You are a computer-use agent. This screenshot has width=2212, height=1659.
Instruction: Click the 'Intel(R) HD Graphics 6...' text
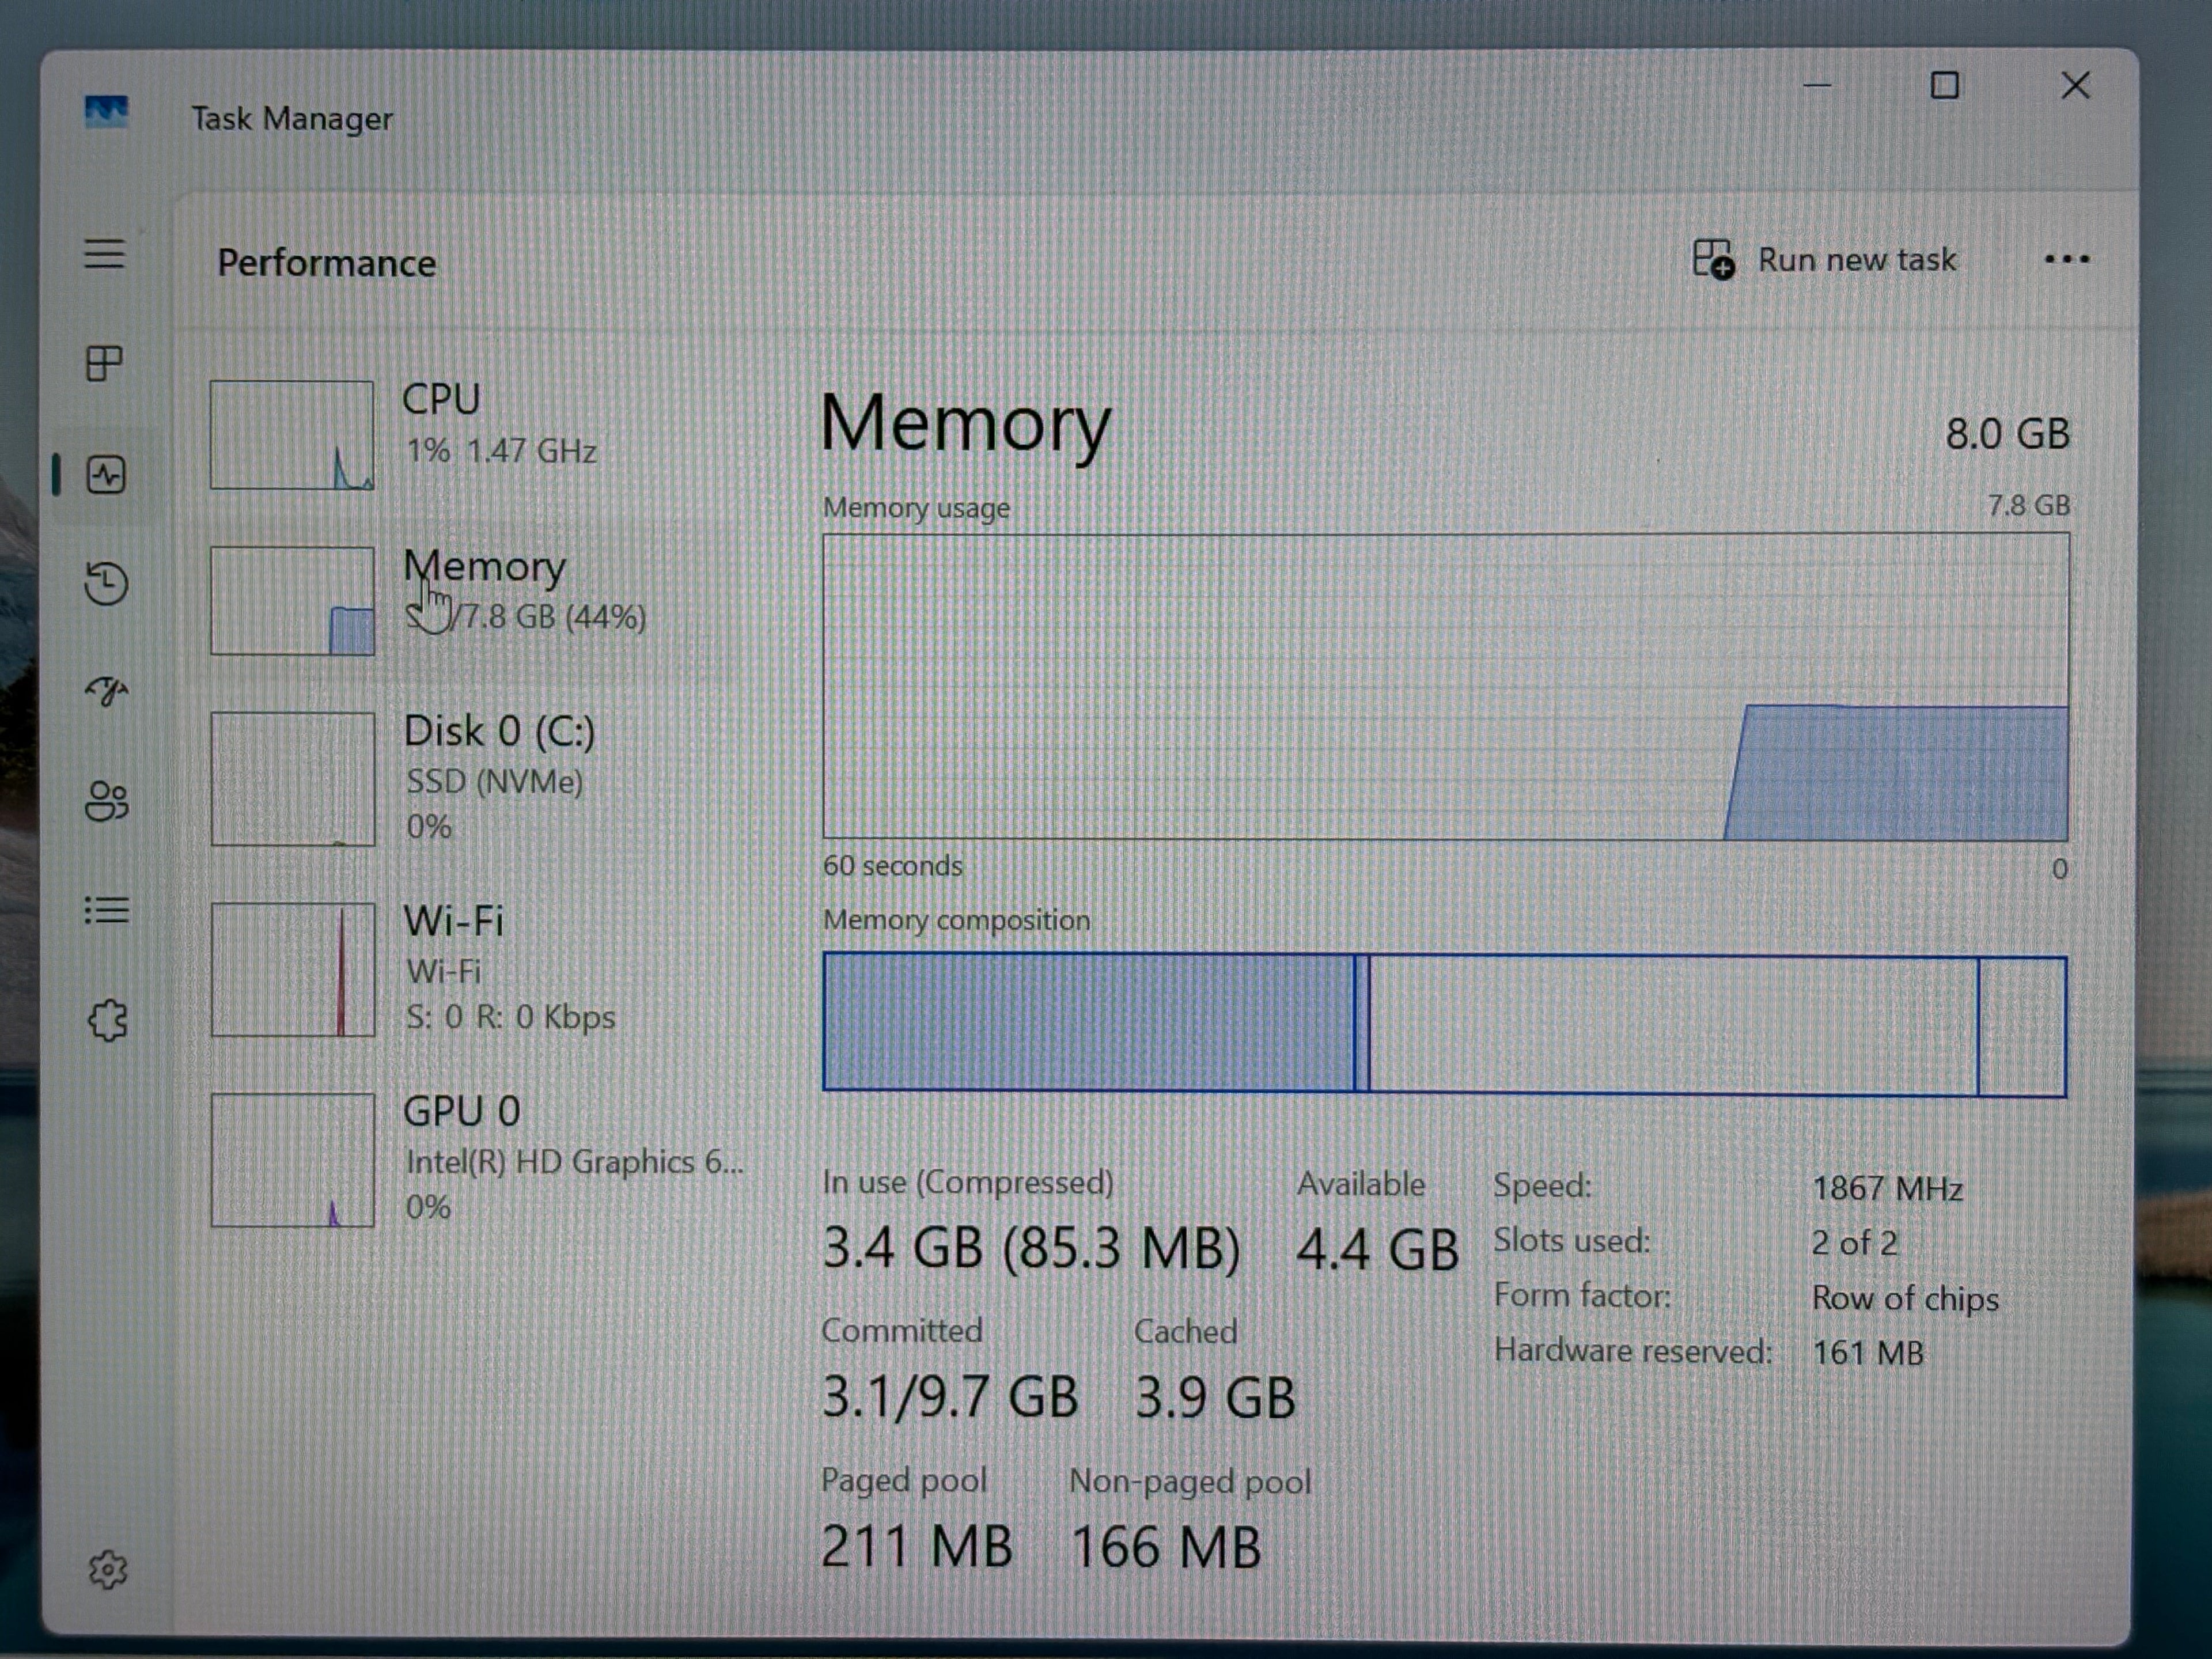pyautogui.click(x=575, y=1162)
